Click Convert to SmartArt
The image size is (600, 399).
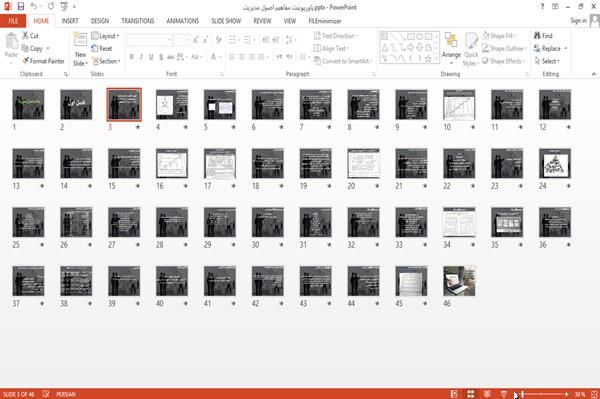click(343, 61)
